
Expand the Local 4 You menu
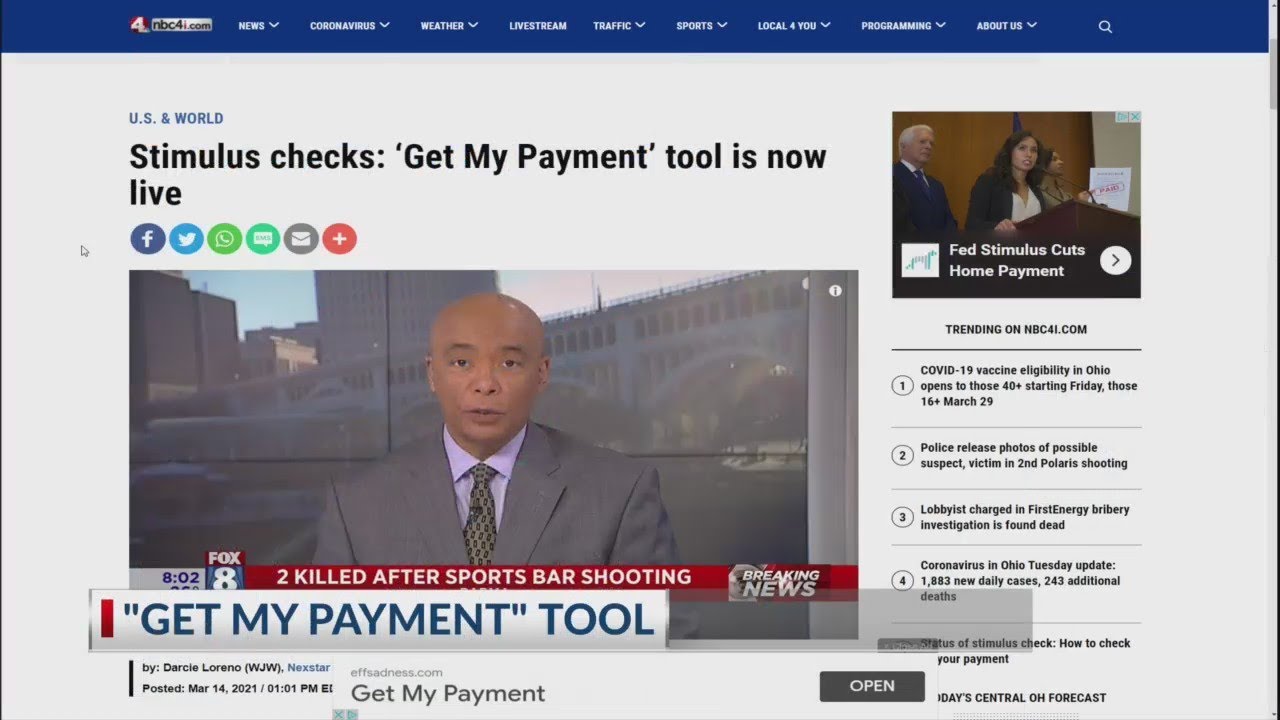click(x=794, y=26)
